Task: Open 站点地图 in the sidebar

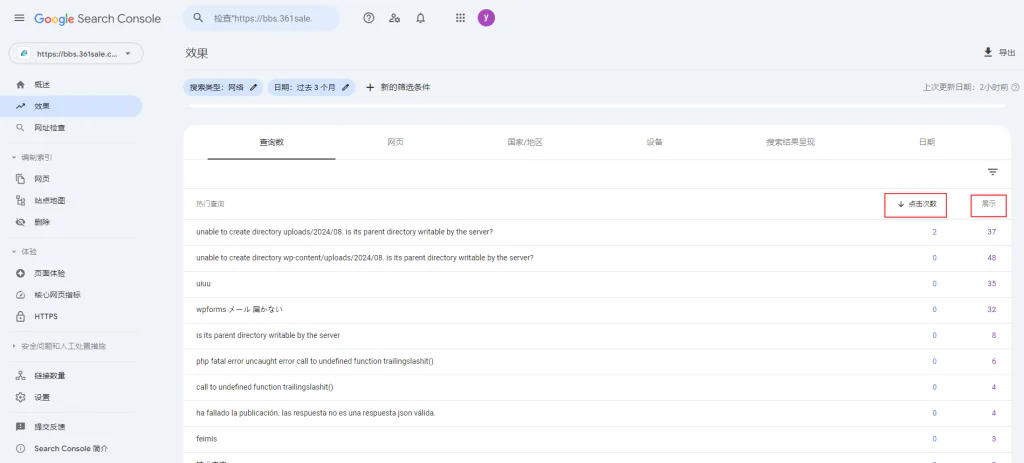Action: click(50, 200)
